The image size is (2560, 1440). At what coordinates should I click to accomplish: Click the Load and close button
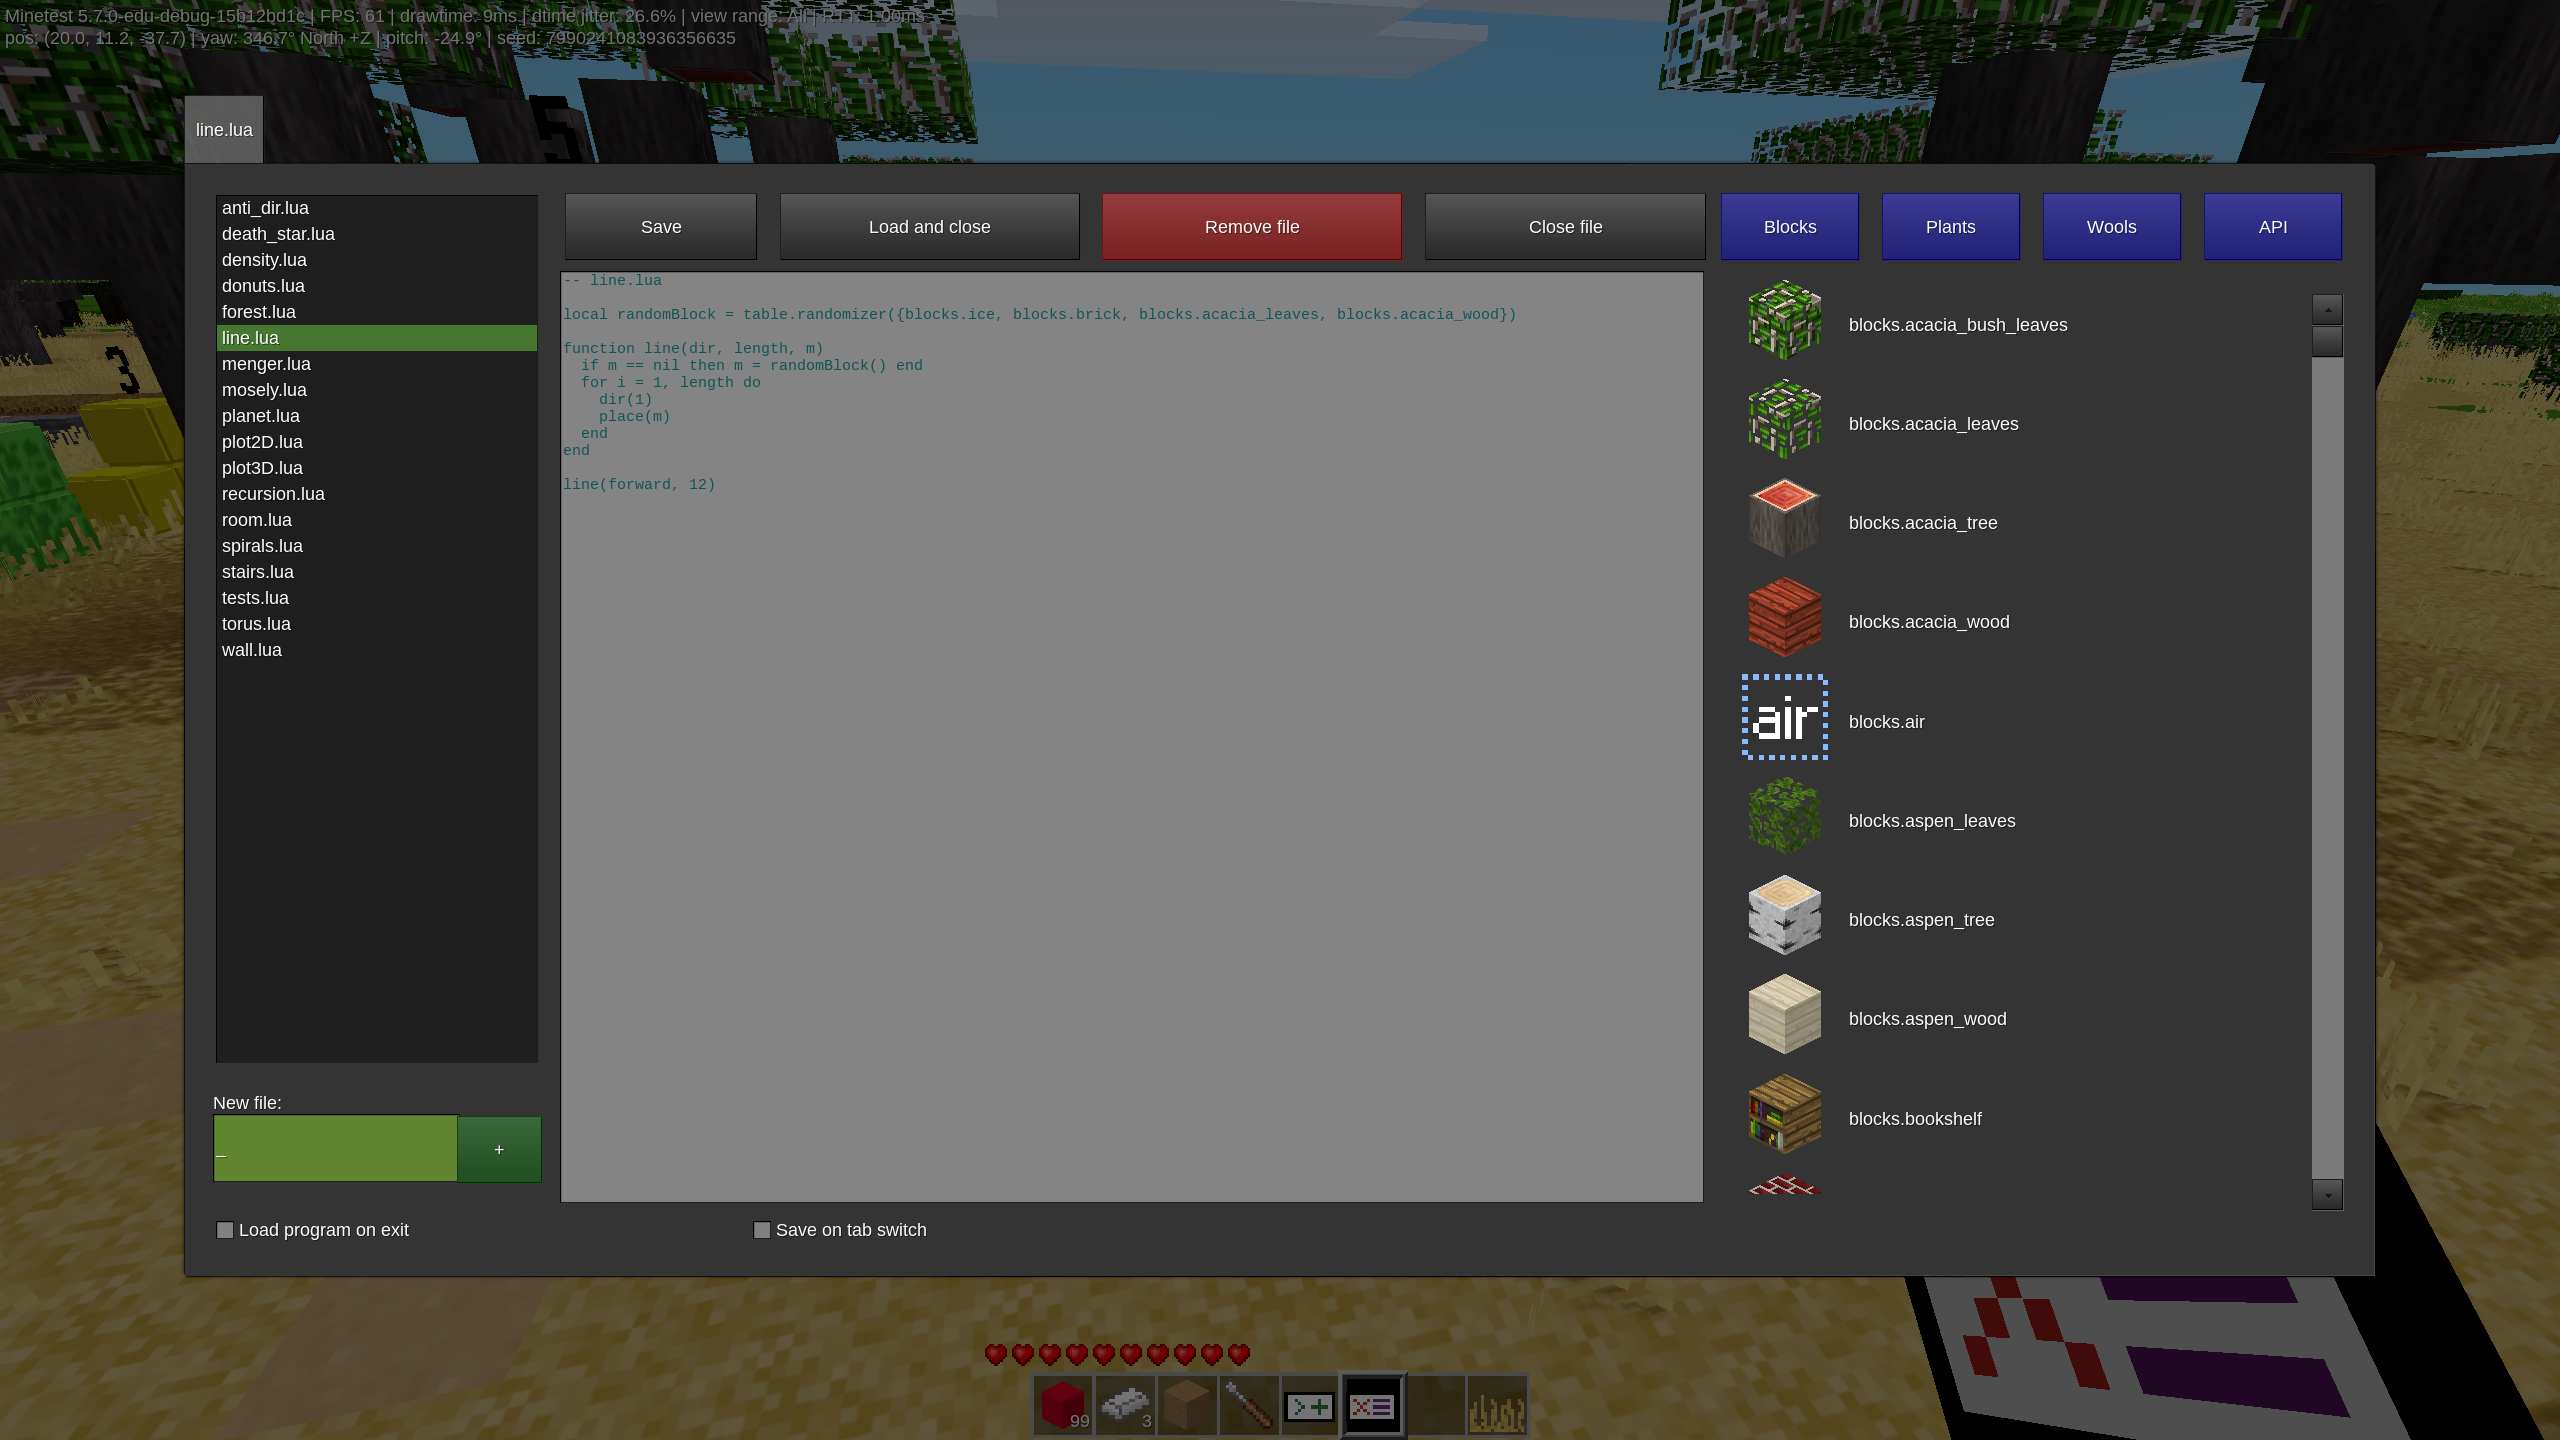[928, 225]
